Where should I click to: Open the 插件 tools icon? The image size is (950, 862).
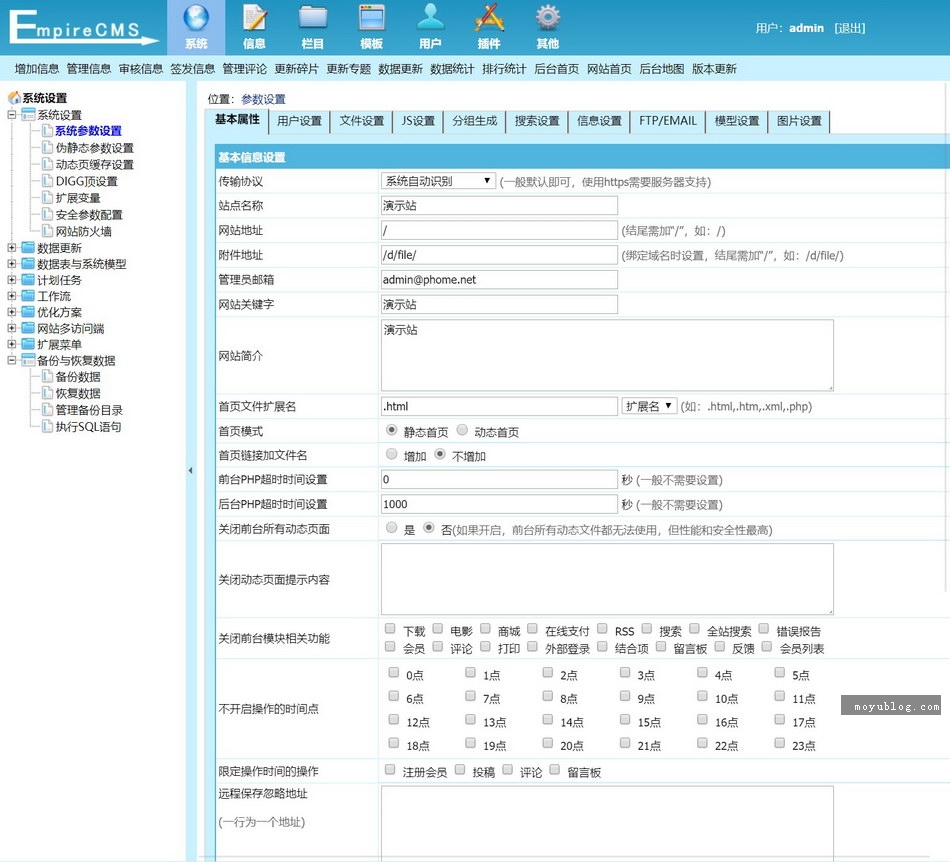(x=489, y=19)
